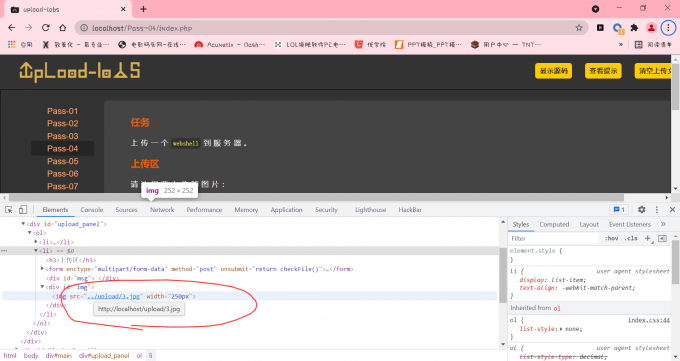Select body in breadcrumb bar

coord(31,356)
